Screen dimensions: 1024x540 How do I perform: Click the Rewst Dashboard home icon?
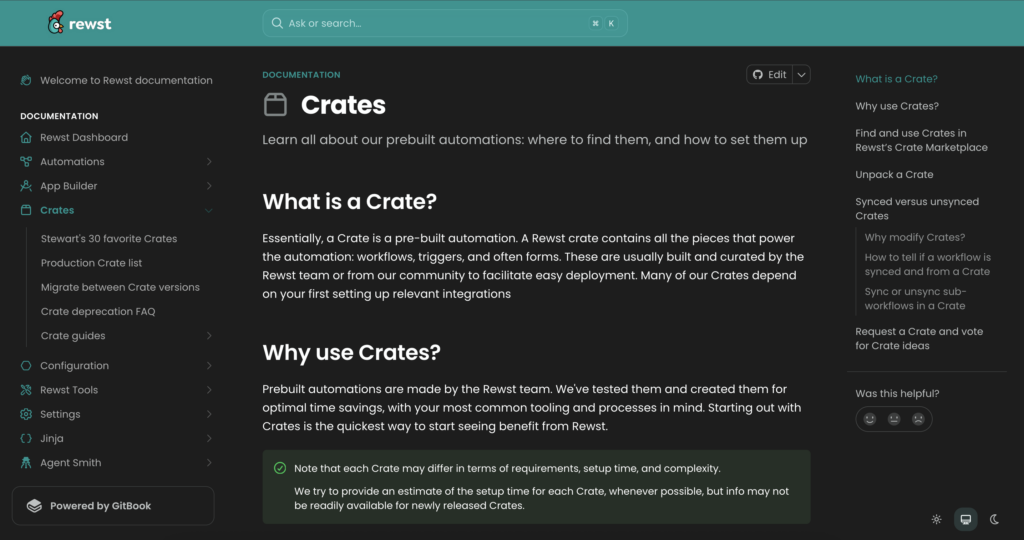coord(26,137)
